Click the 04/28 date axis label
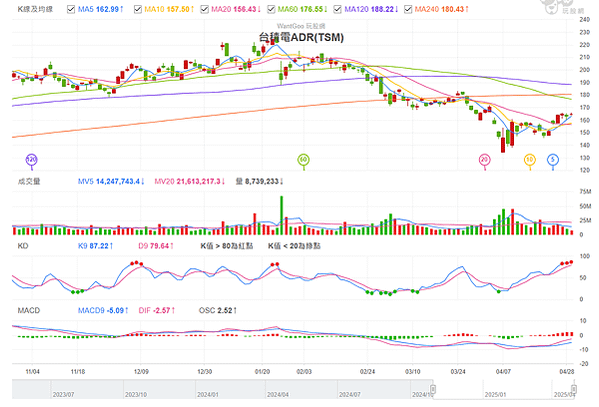The image size is (599, 407). [x=567, y=371]
